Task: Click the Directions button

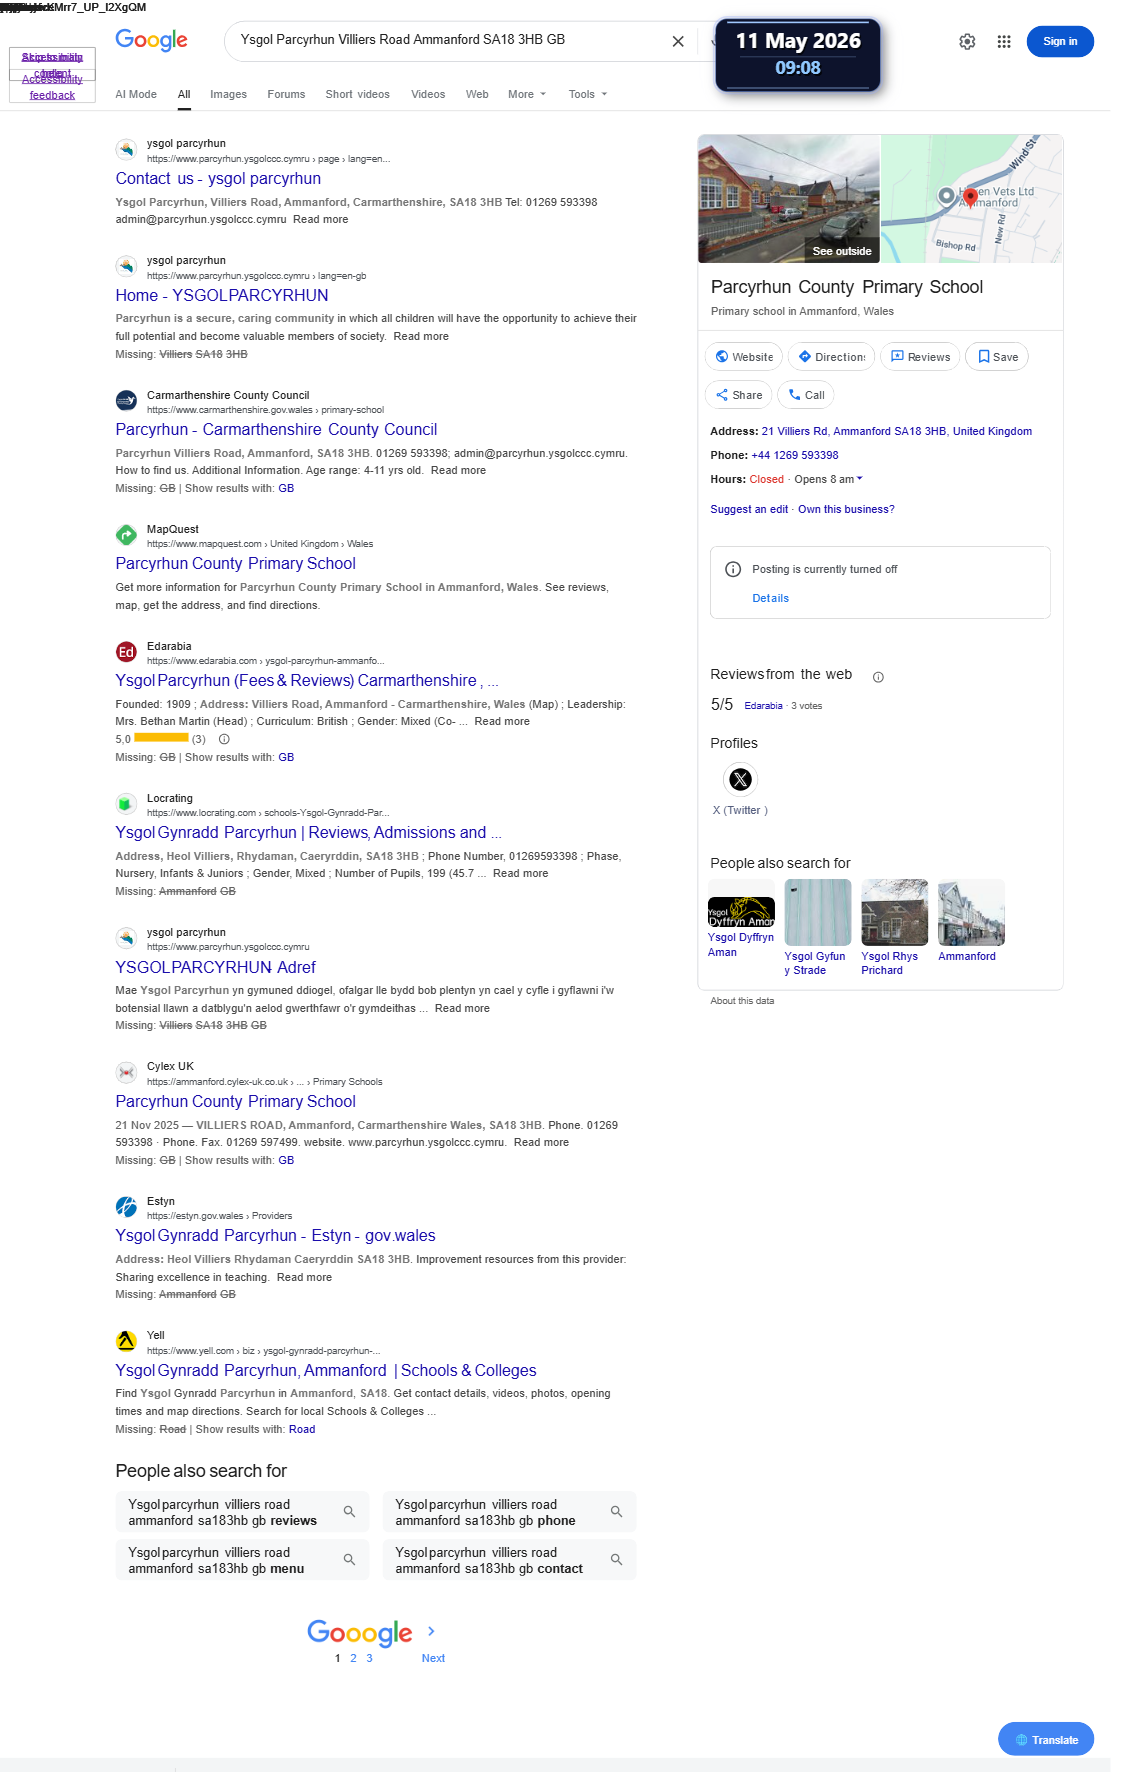Action: (831, 357)
